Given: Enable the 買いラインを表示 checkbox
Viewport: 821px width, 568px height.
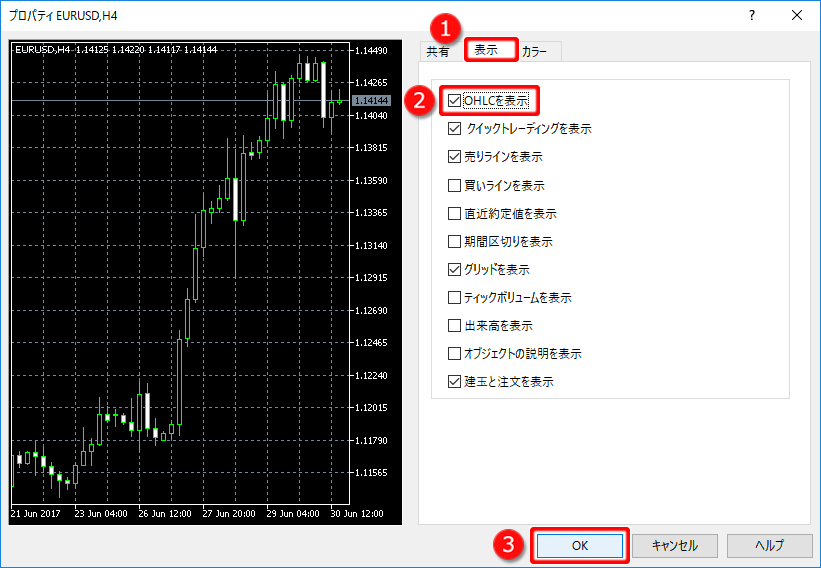Looking at the screenshot, I should point(456,185).
